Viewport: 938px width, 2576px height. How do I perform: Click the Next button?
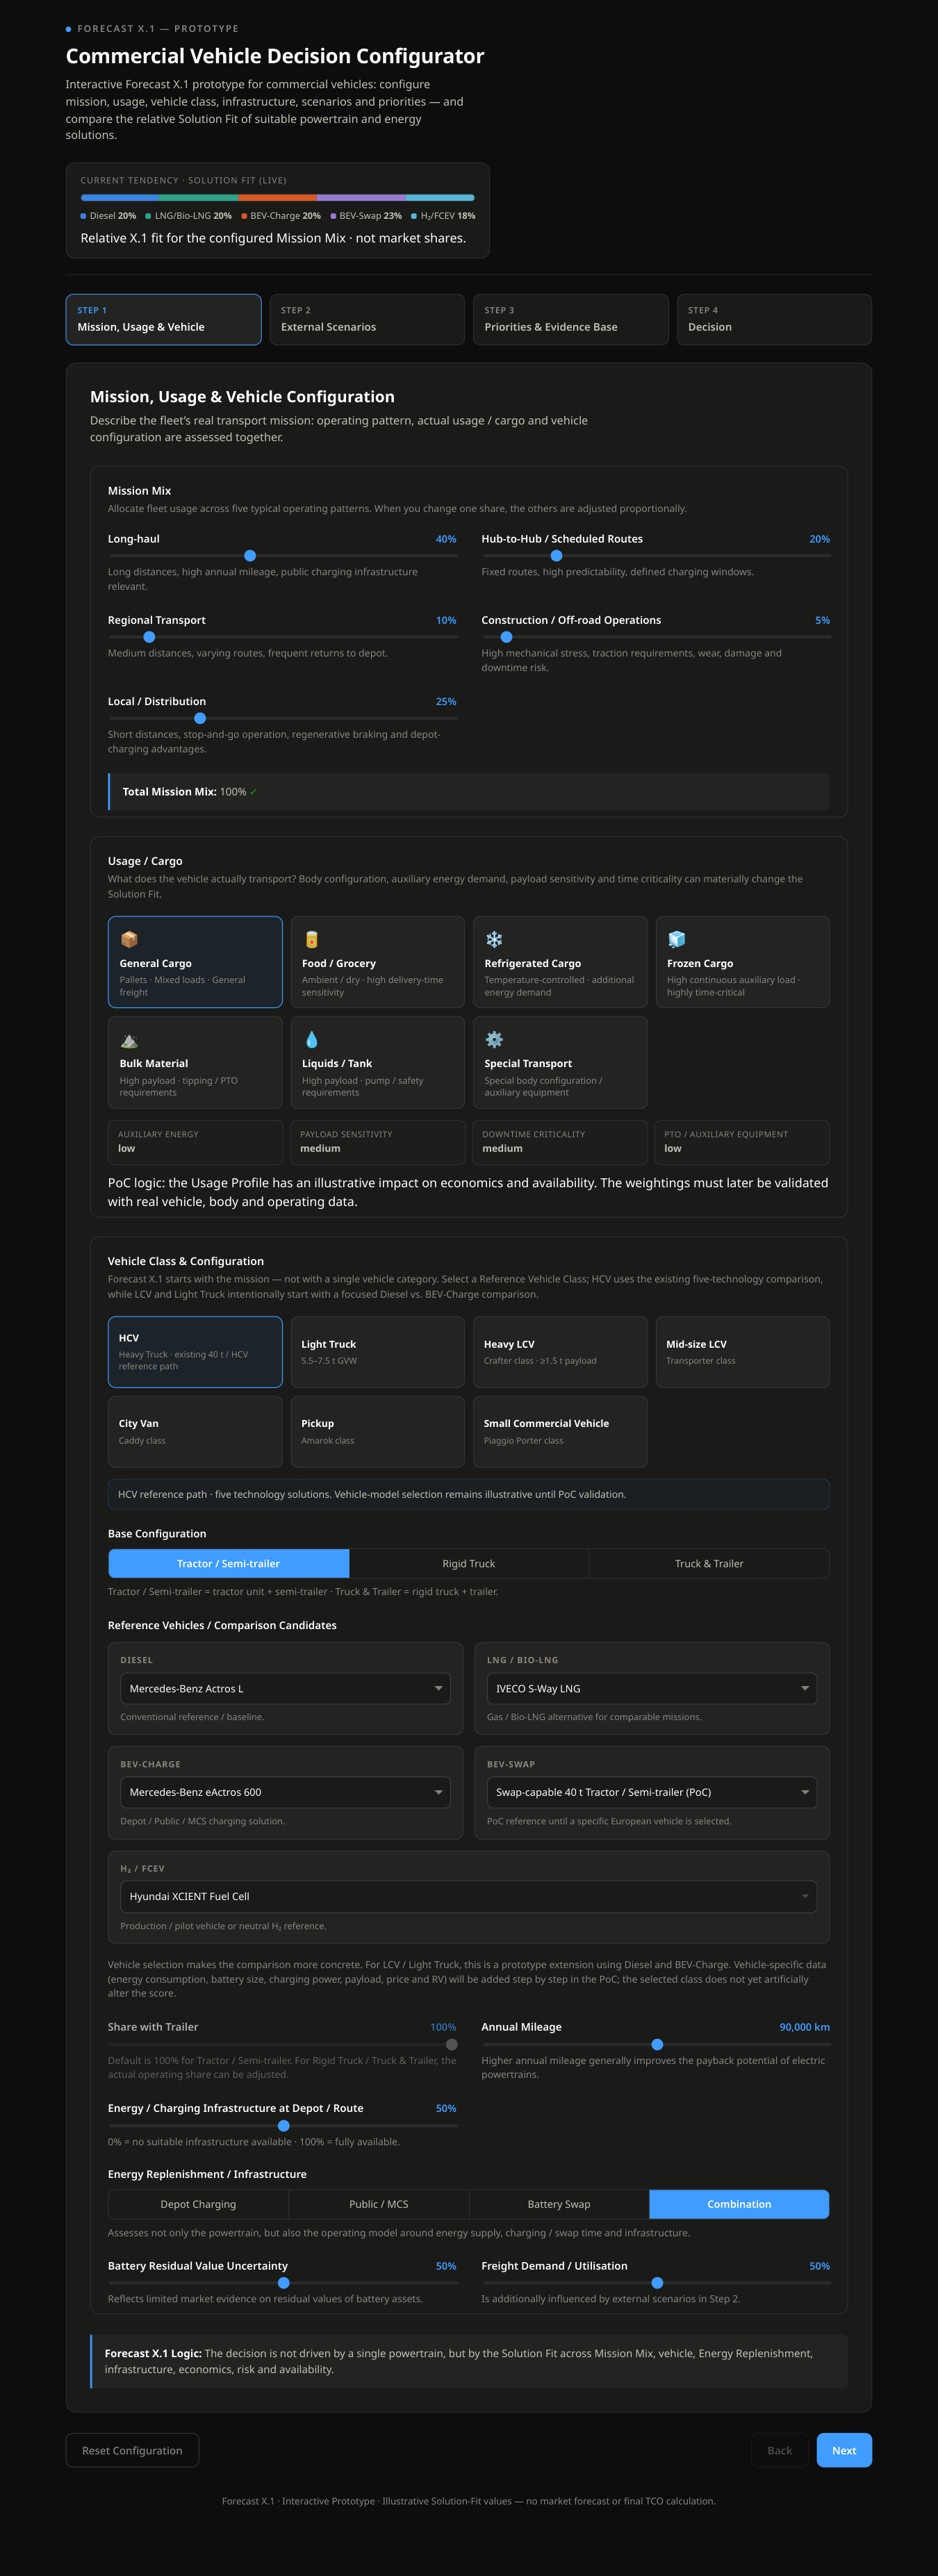coord(844,2450)
